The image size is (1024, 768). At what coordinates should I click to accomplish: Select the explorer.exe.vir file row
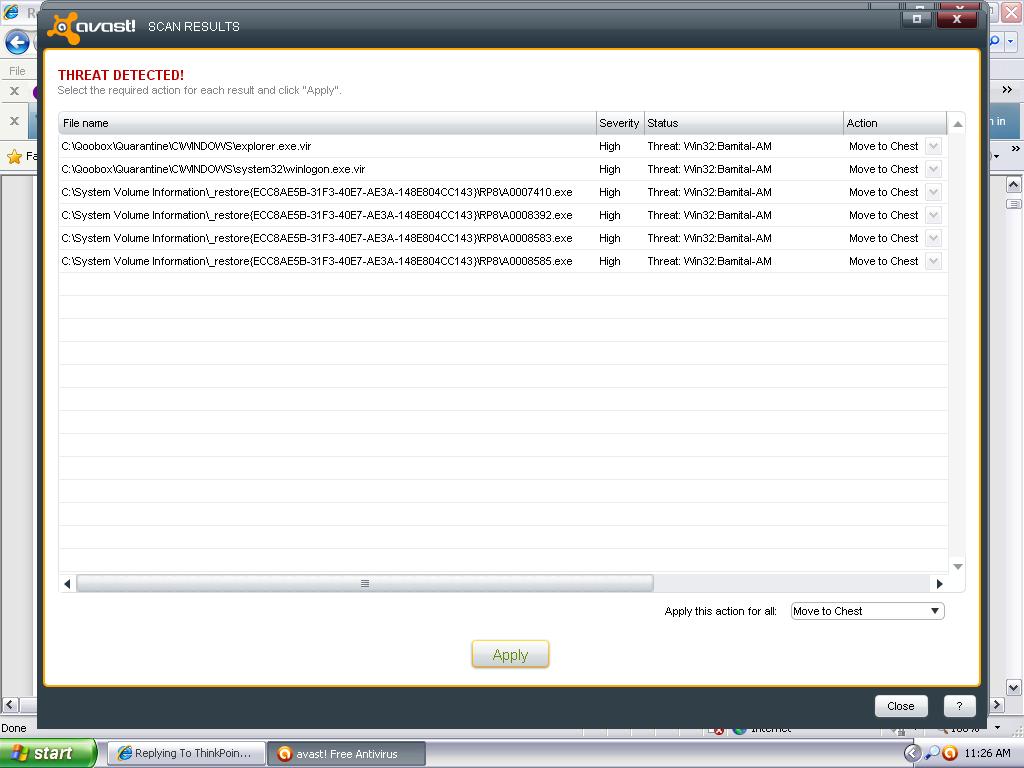[x=503, y=146]
